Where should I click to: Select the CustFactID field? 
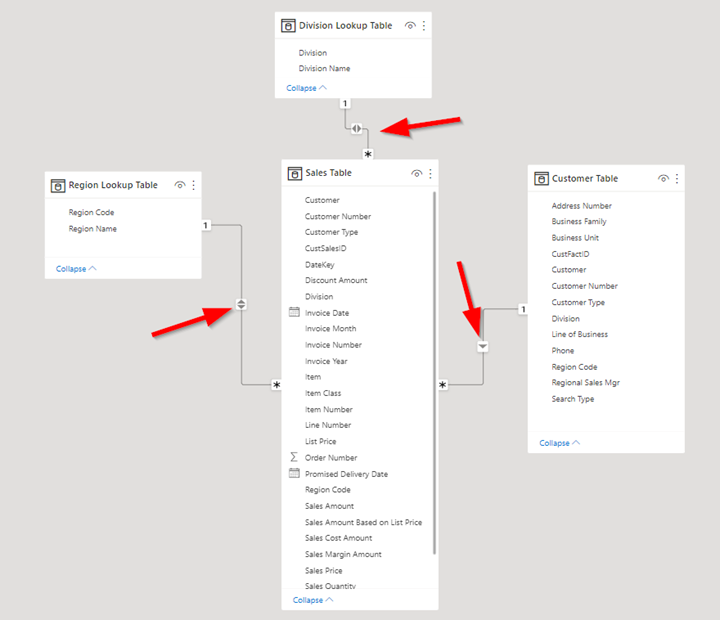coord(570,254)
